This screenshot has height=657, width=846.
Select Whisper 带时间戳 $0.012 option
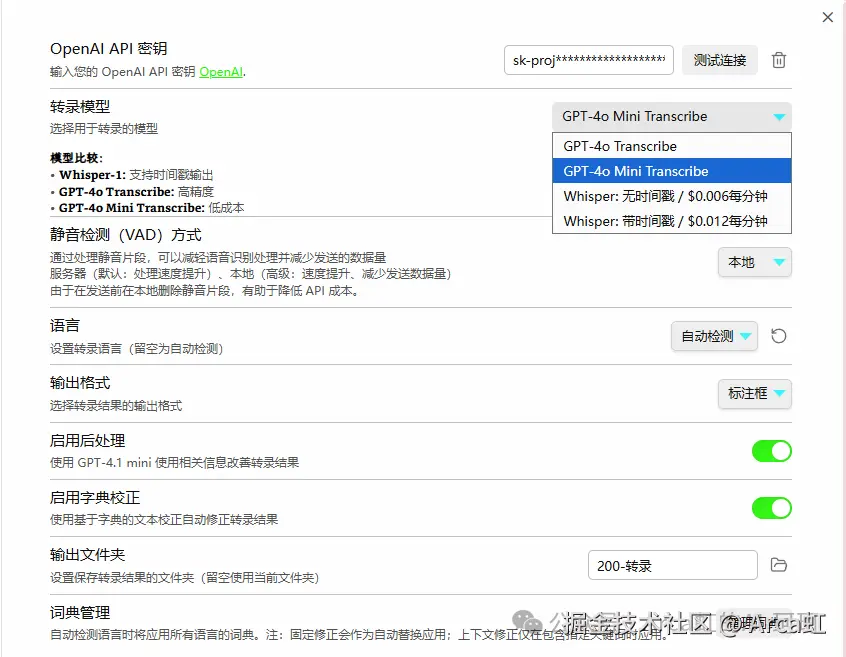672,221
